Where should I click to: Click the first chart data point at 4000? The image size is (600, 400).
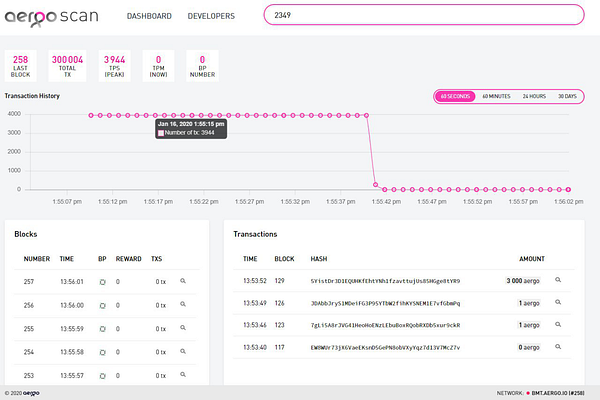[91, 115]
